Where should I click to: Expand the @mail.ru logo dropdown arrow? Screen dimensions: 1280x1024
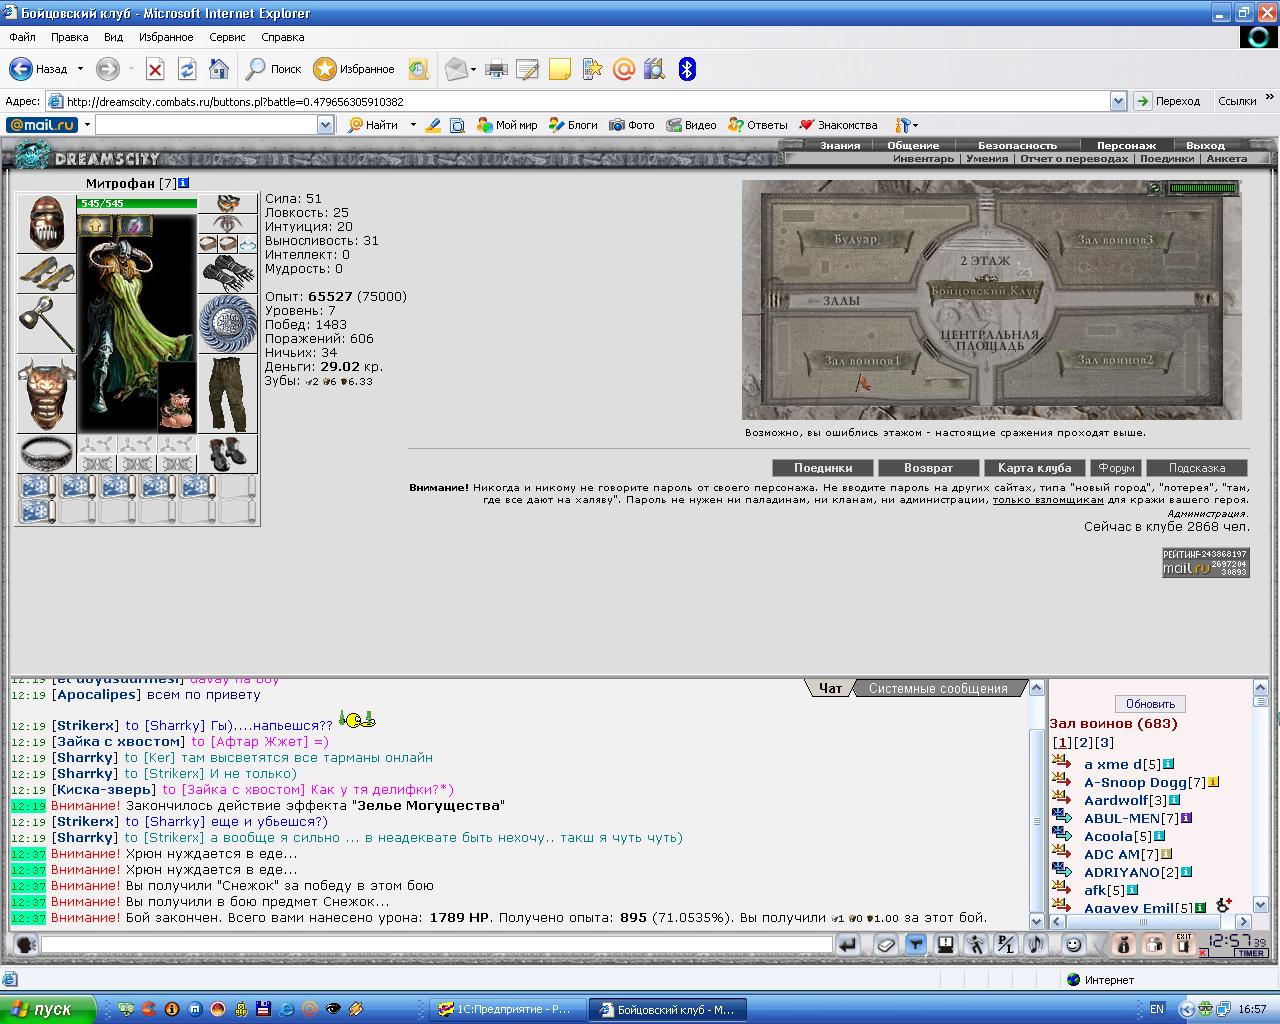[87, 125]
